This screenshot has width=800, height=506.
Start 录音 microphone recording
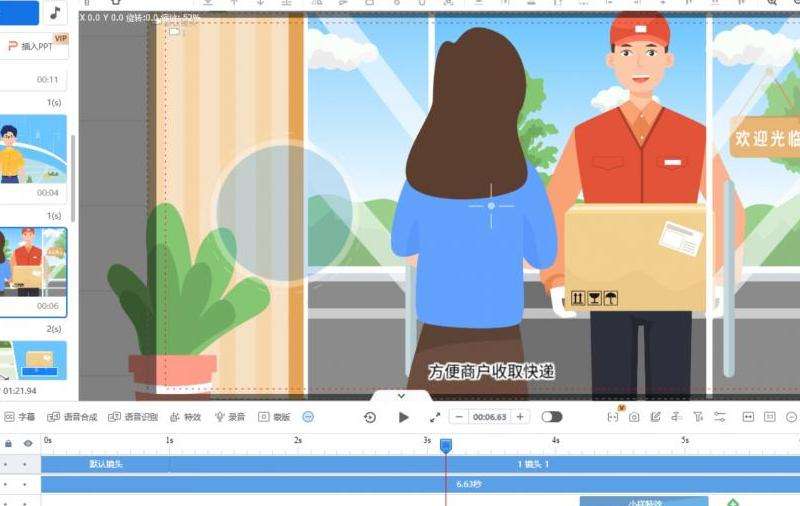click(x=230, y=417)
